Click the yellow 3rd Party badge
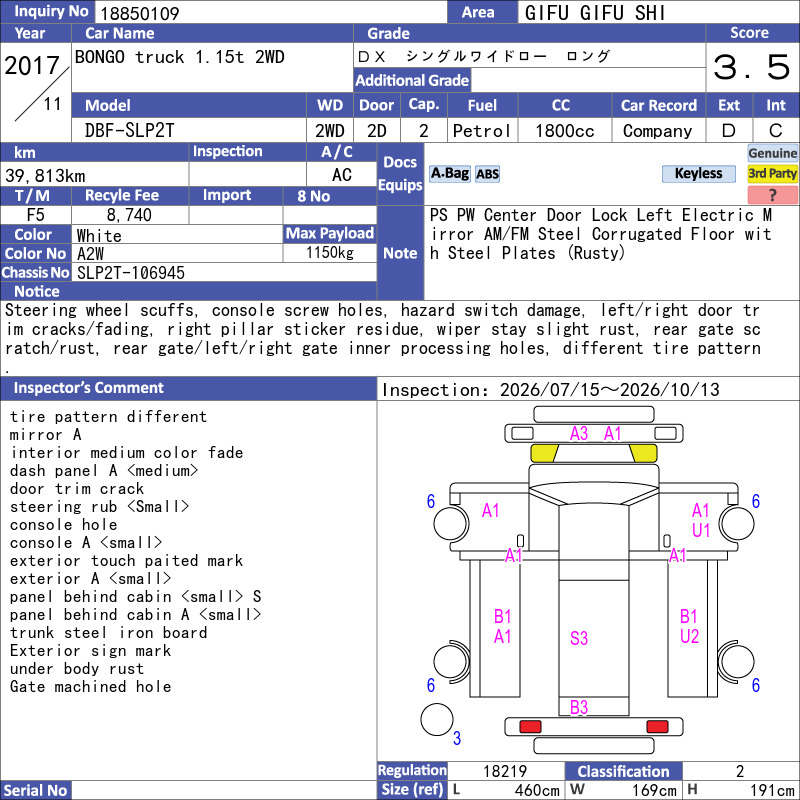The image size is (800, 800). [772, 173]
